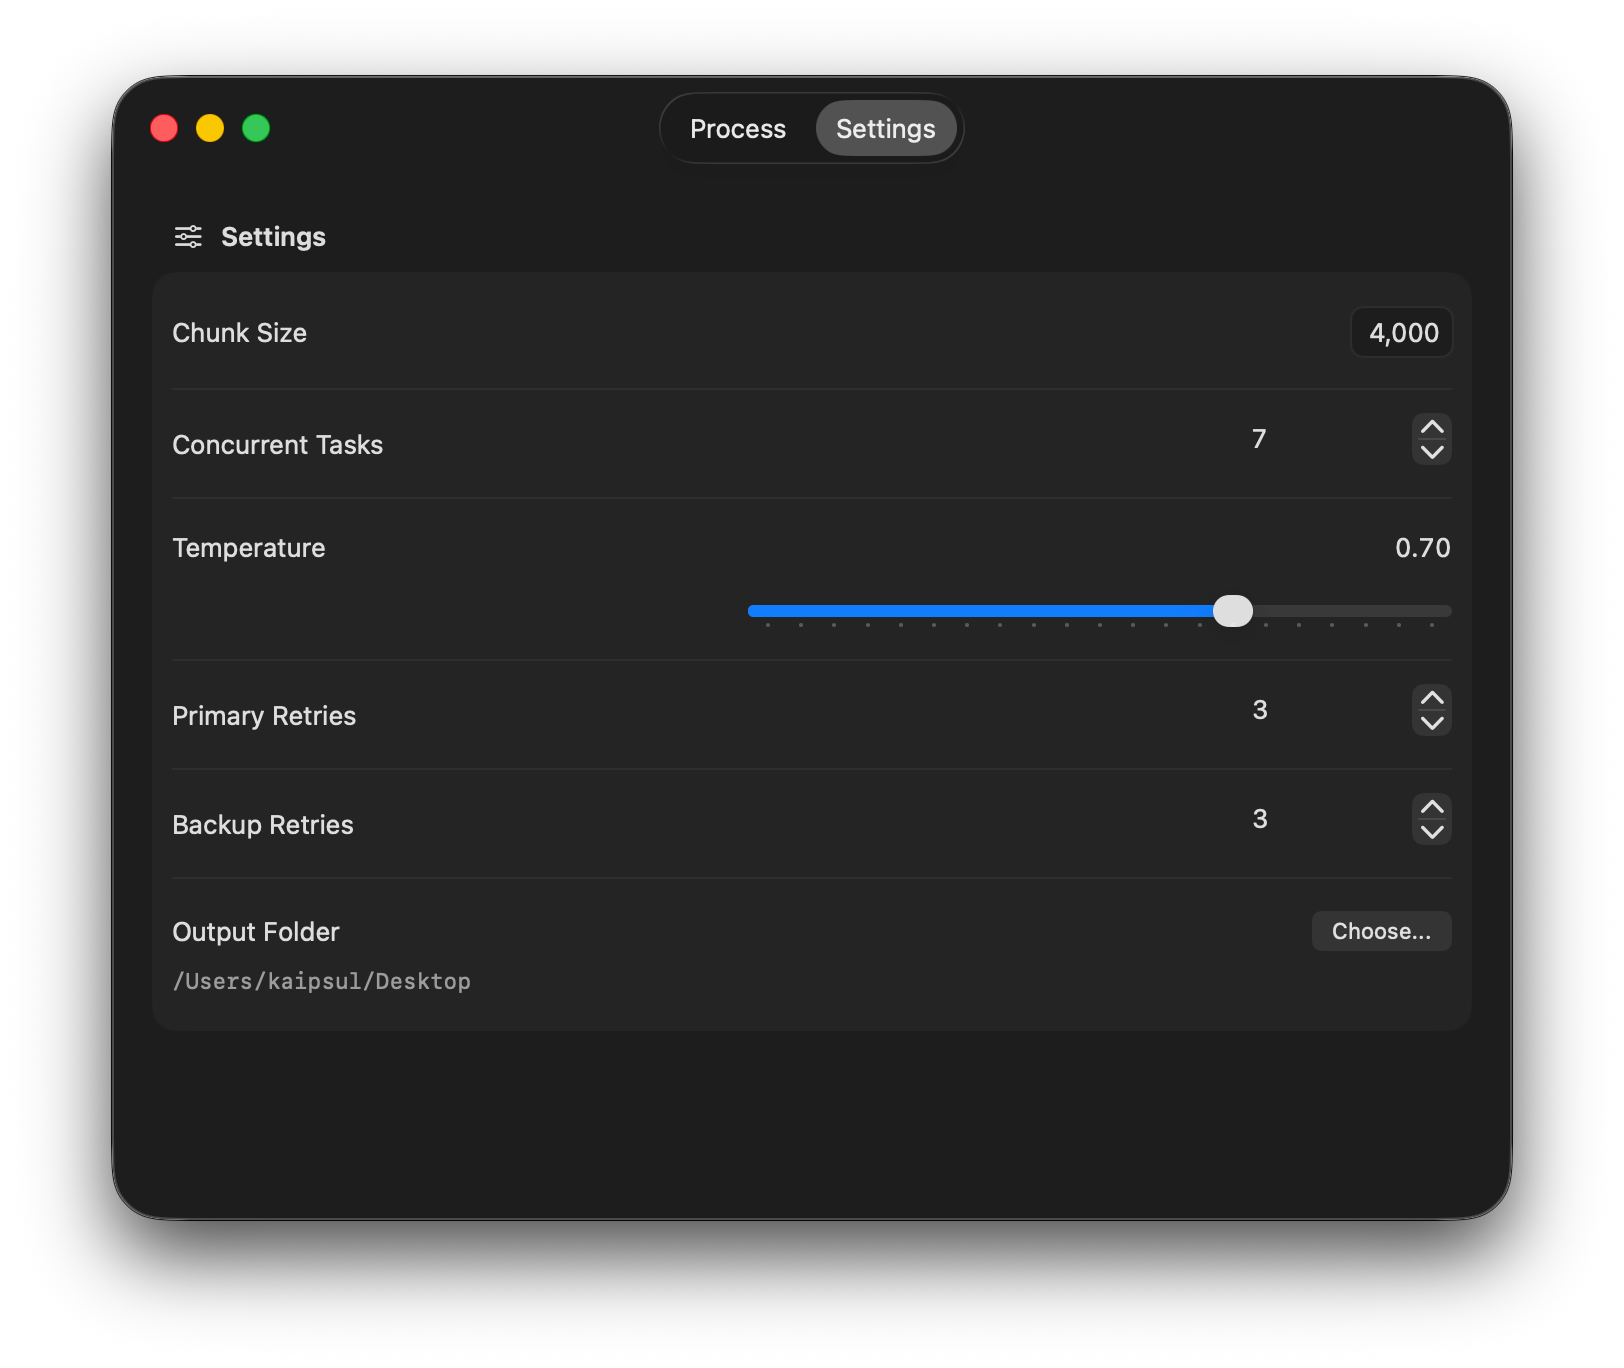Click the Temperature slider track near maximum
The width and height of the screenshot is (1624, 1368).
coord(1430,611)
